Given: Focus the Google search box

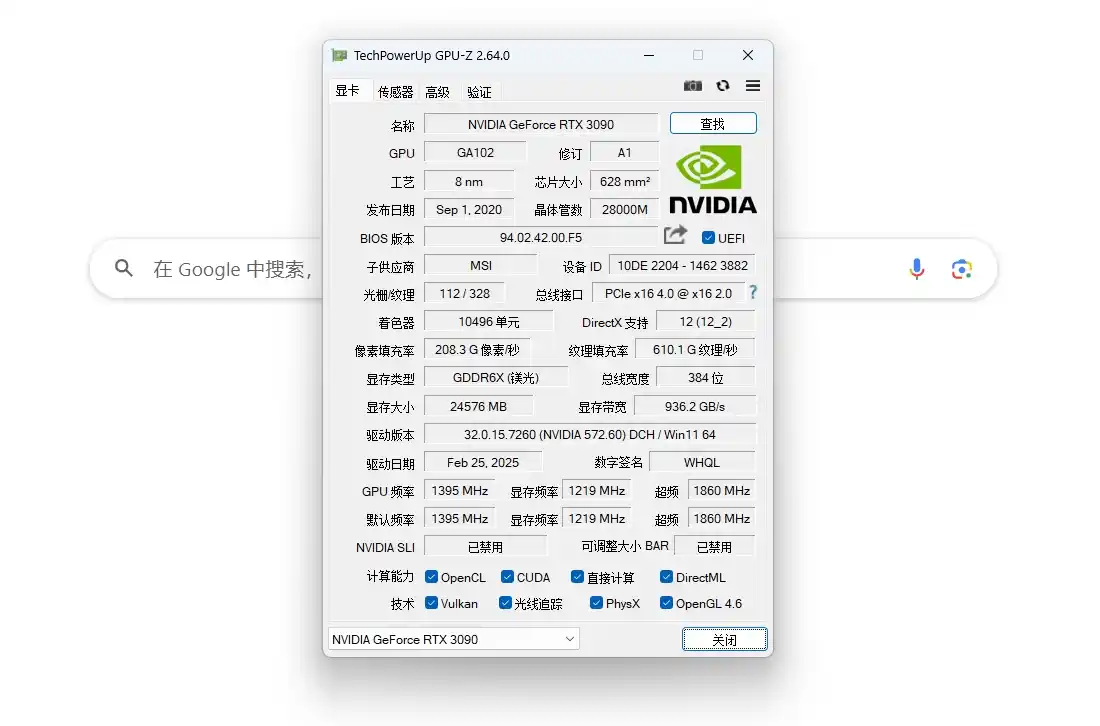Looking at the screenshot, I should pyautogui.click(x=544, y=269).
